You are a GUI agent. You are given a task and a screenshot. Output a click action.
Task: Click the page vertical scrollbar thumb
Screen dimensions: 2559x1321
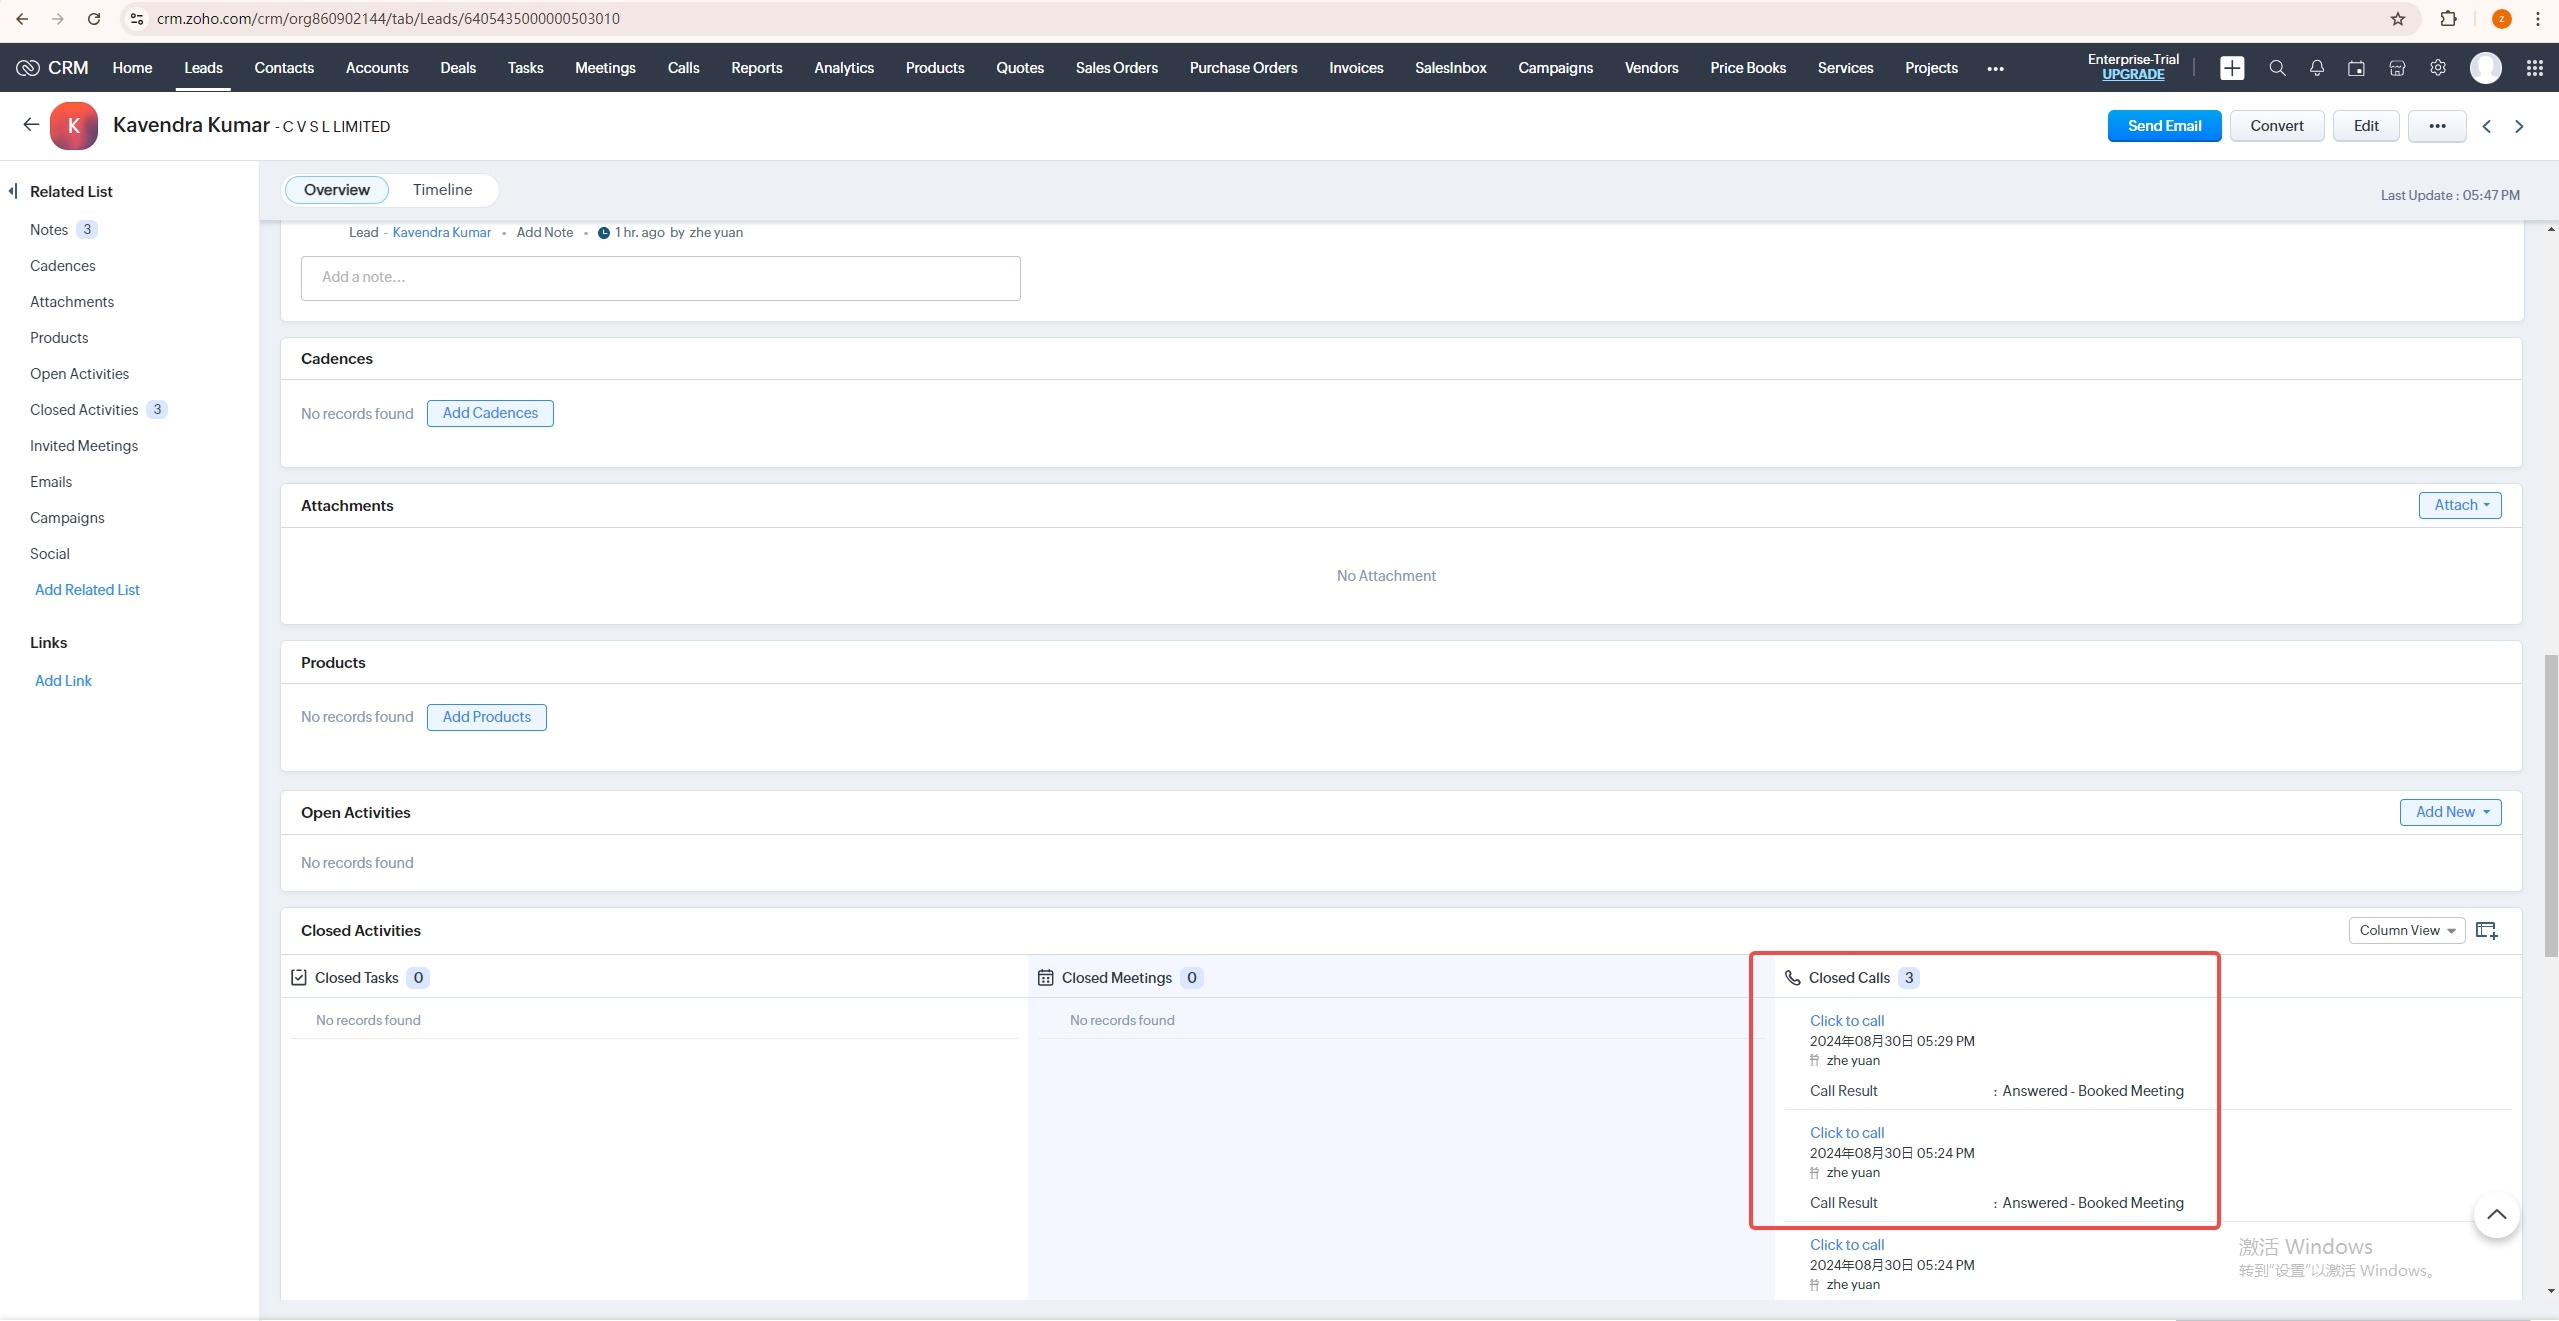(2551, 805)
